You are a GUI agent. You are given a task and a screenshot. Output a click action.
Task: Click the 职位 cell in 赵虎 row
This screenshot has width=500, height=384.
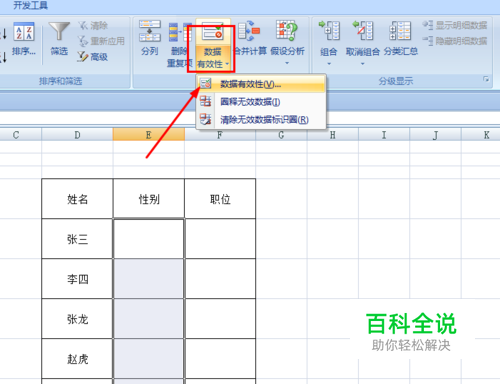coord(220,359)
